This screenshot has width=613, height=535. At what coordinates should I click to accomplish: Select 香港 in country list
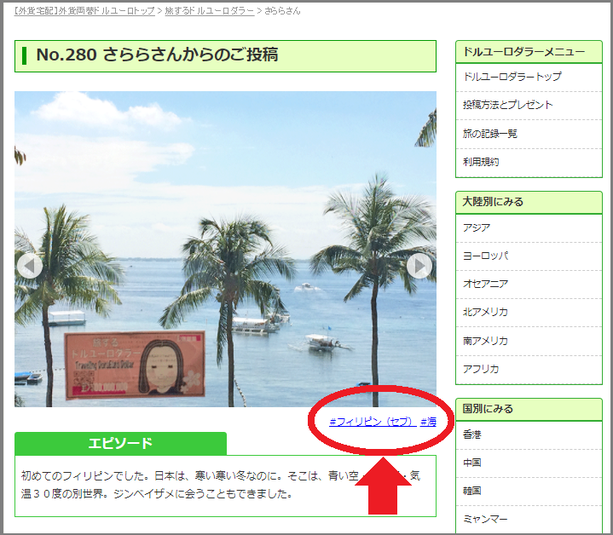pos(472,435)
